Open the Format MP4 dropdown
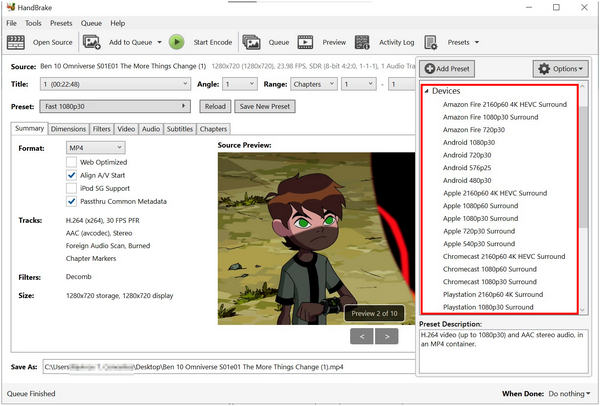600x406 pixels. tap(88, 147)
